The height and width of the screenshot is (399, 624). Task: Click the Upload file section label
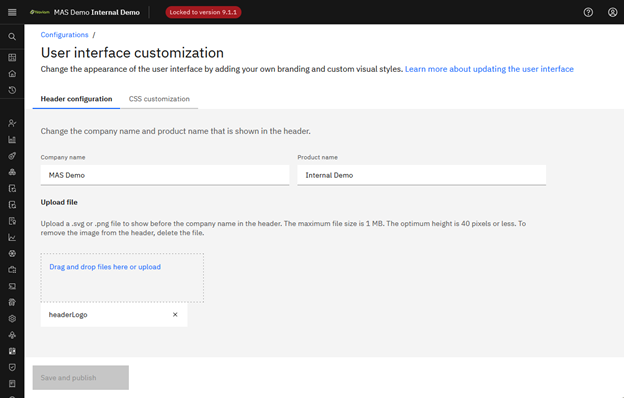coord(59,202)
